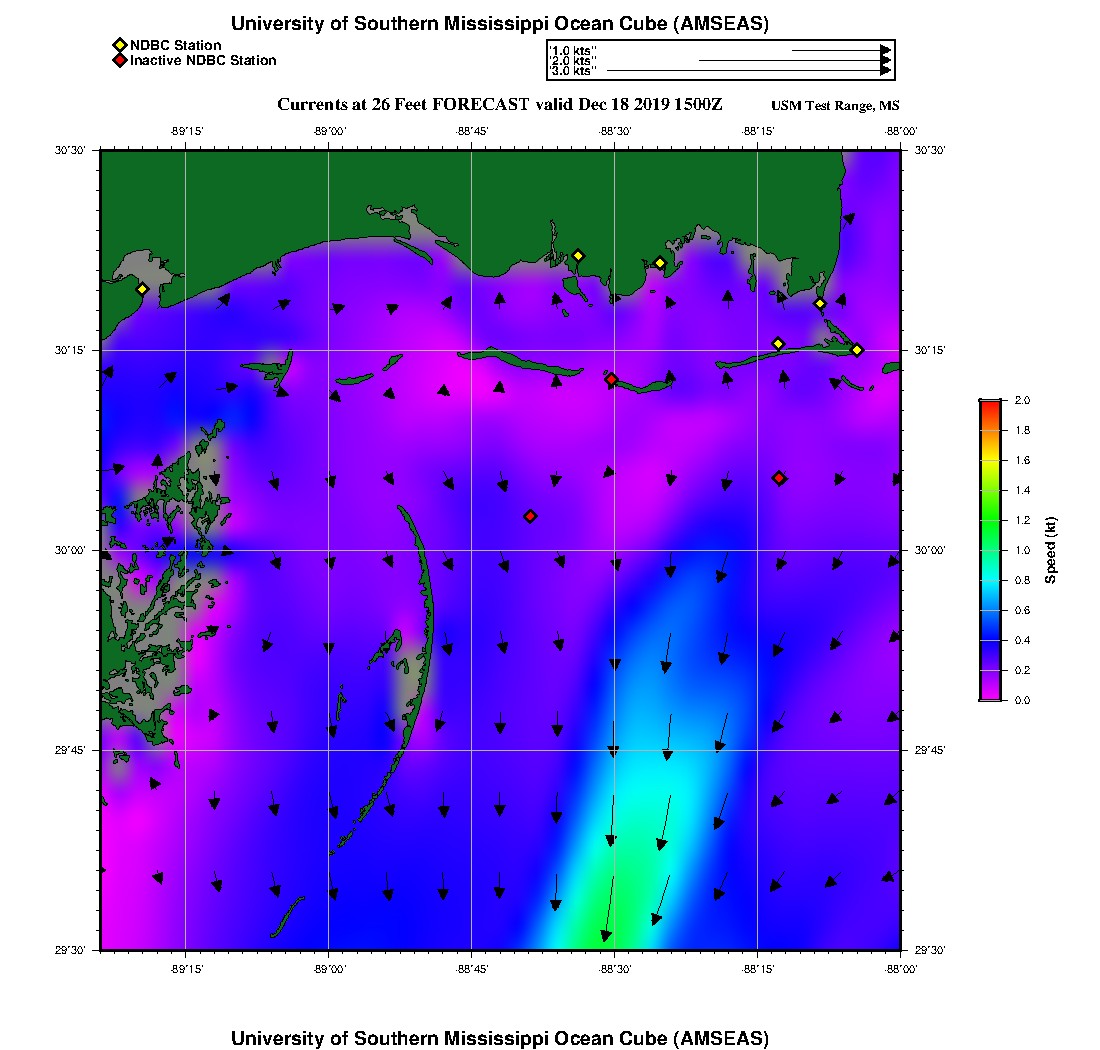
Task: Select the 2.0 kts legend label
Action: click(573, 60)
